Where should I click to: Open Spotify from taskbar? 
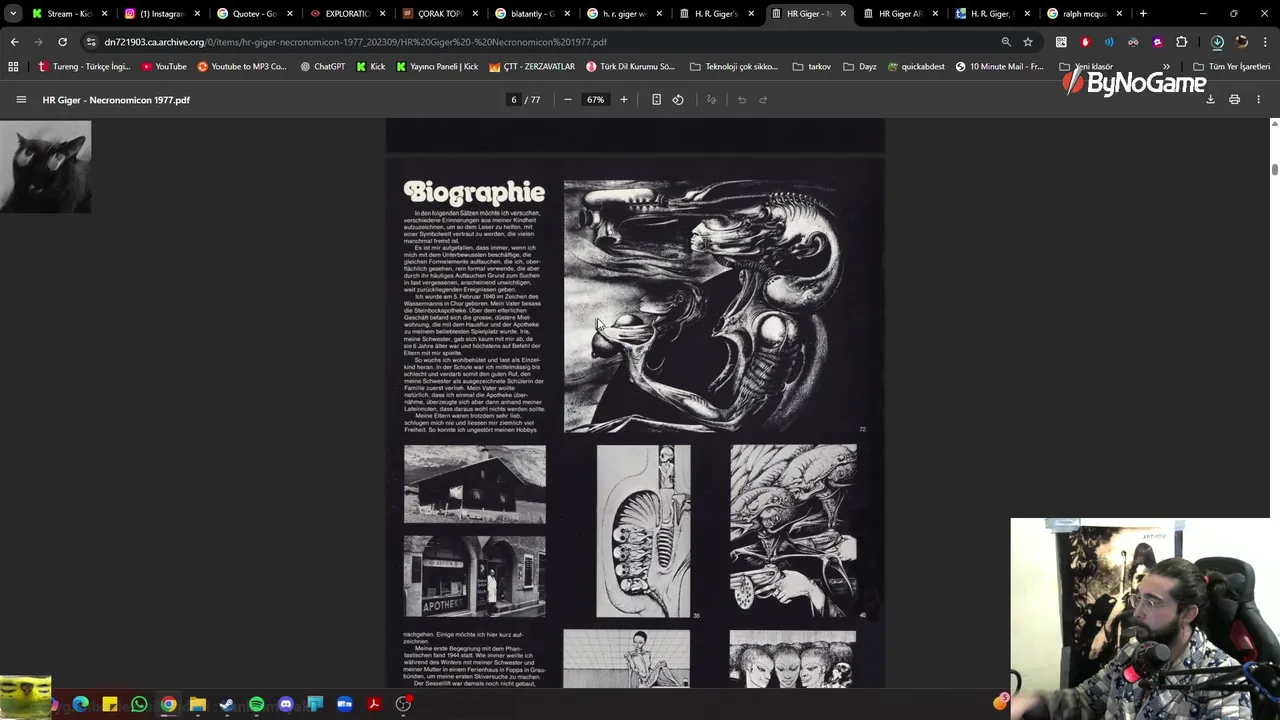(x=256, y=704)
